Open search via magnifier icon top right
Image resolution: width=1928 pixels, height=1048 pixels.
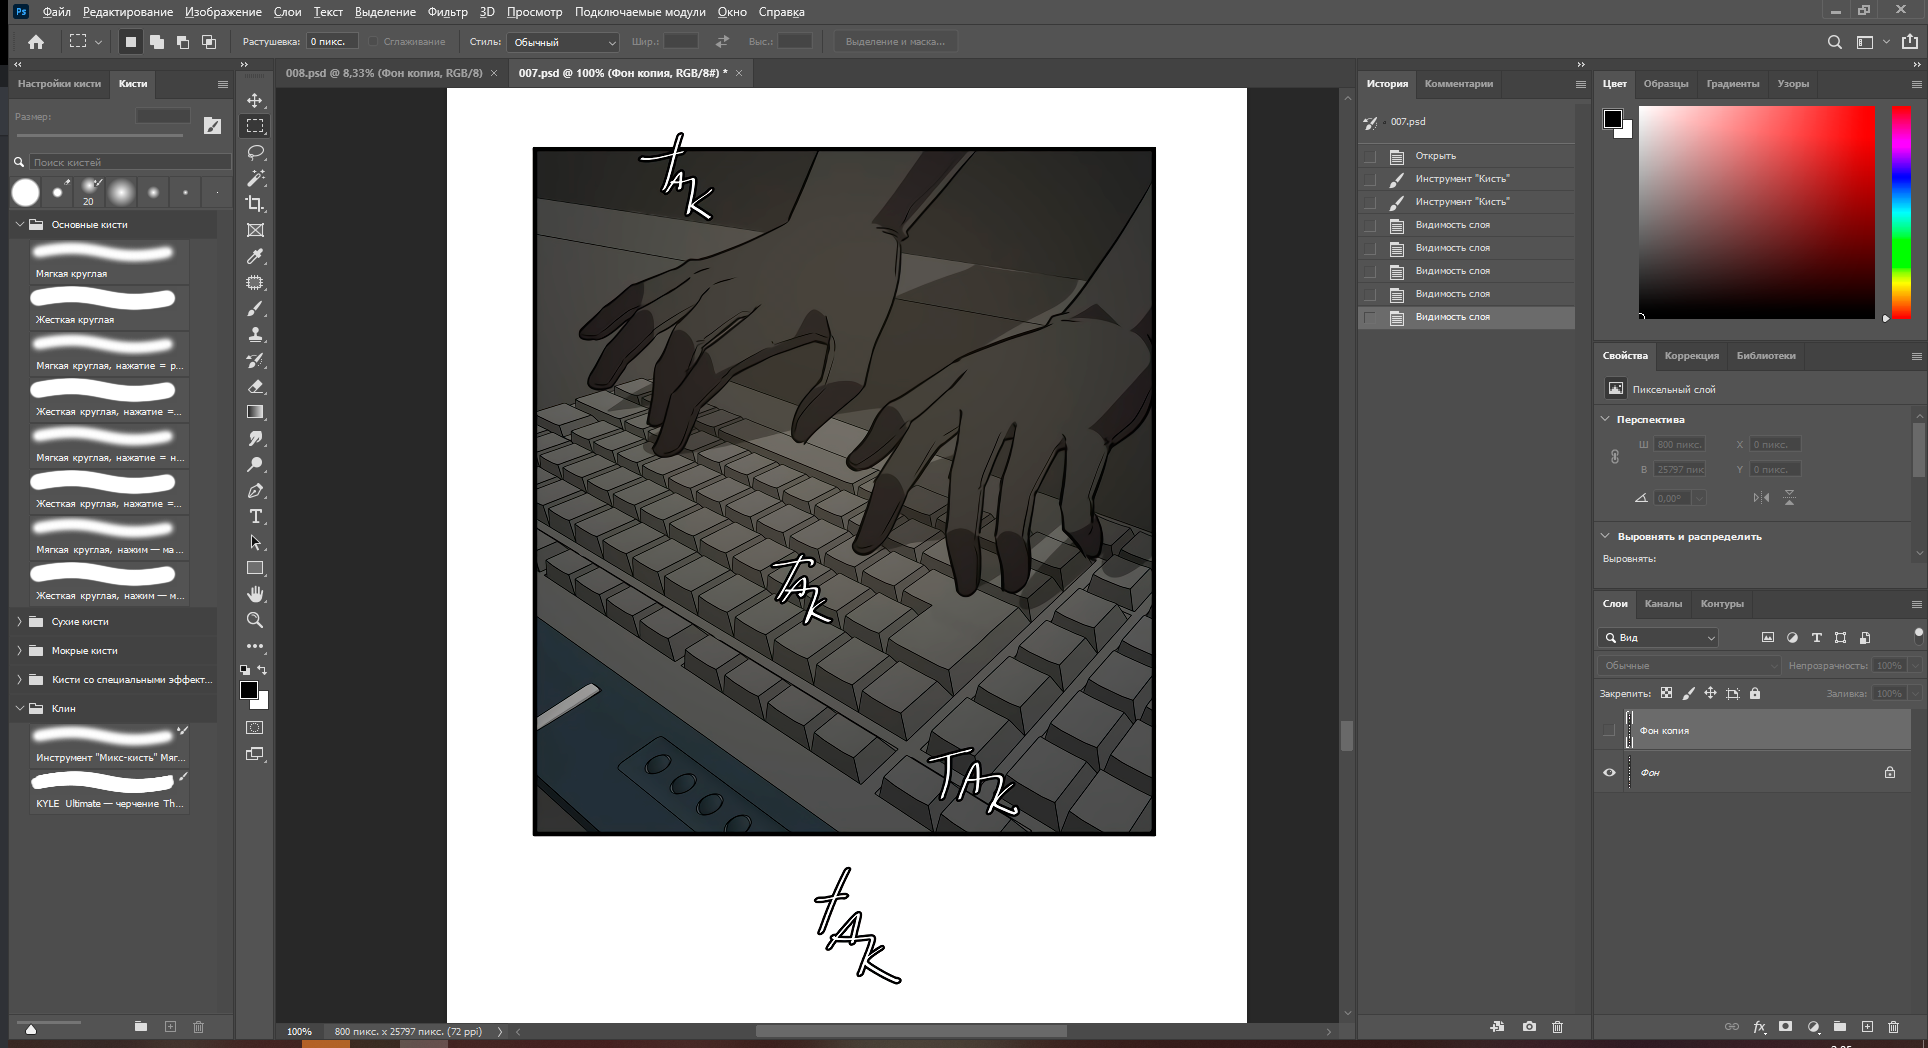(x=1834, y=42)
